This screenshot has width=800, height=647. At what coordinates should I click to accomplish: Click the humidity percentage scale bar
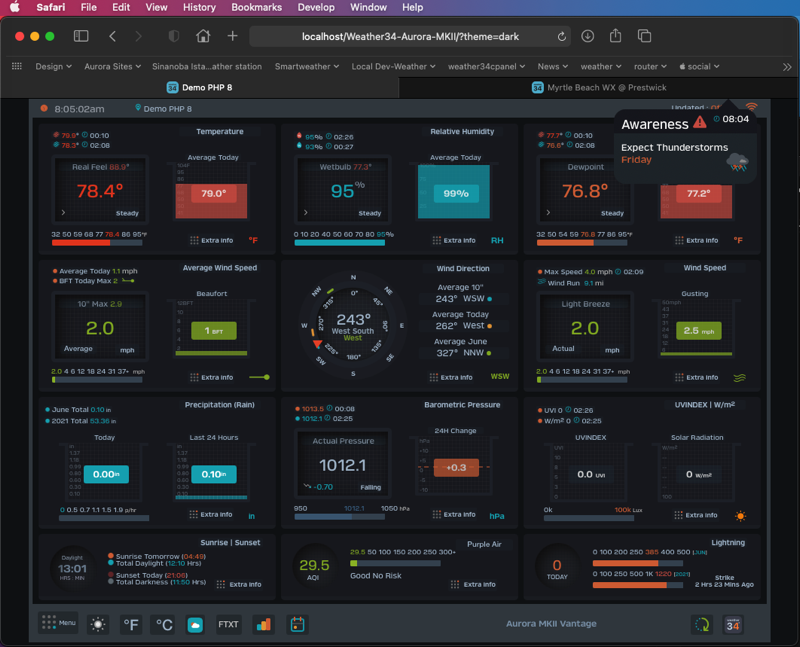coord(339,243)
